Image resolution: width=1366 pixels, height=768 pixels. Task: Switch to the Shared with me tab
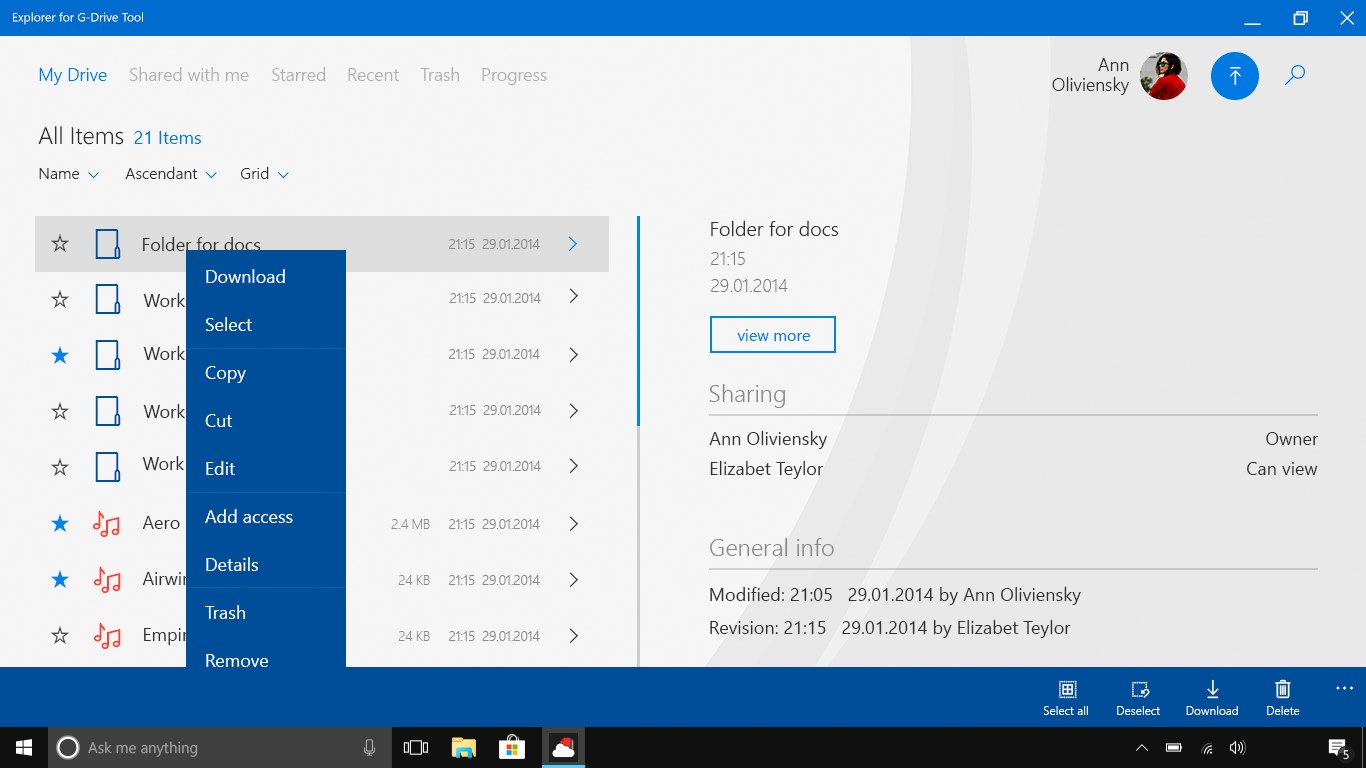[189, 75]
